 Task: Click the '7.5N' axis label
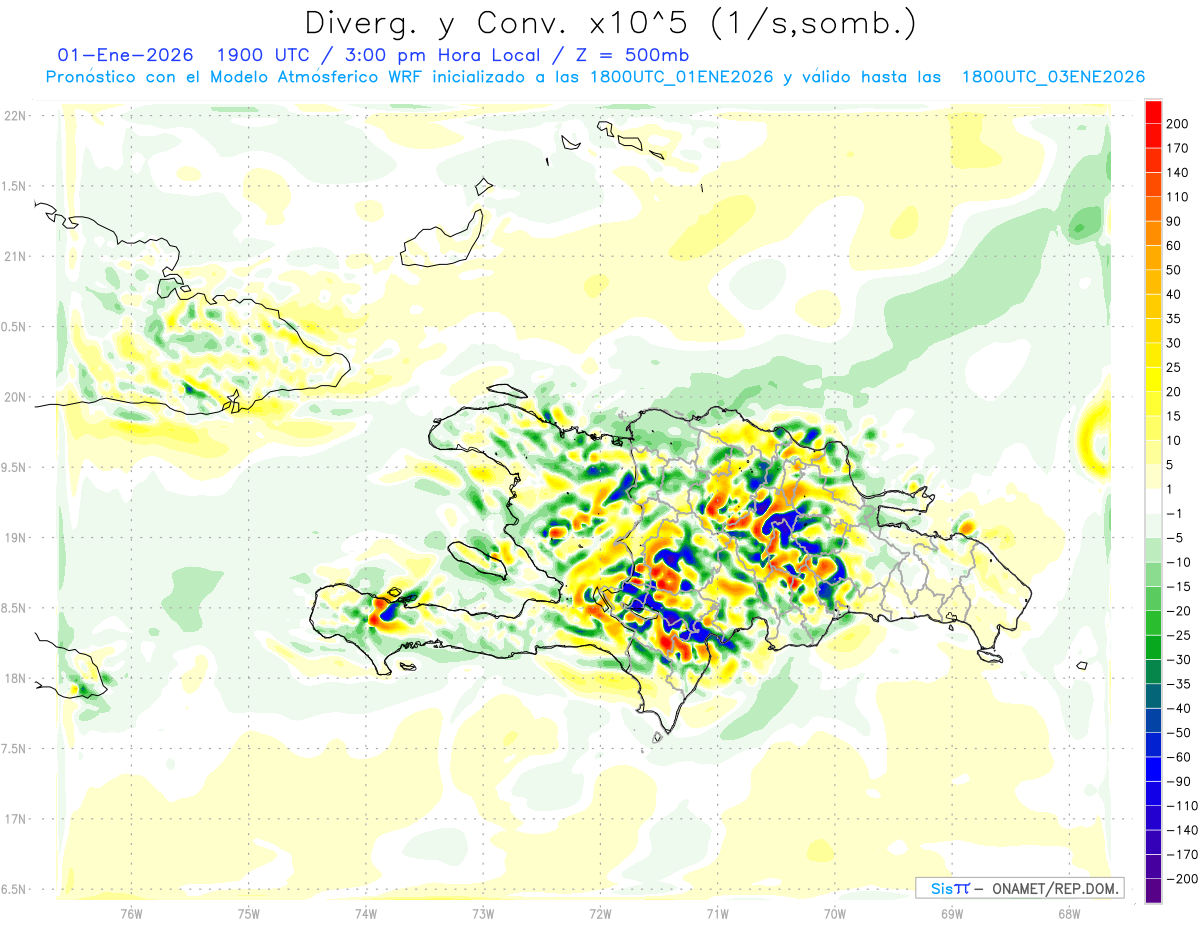point(15,749)
